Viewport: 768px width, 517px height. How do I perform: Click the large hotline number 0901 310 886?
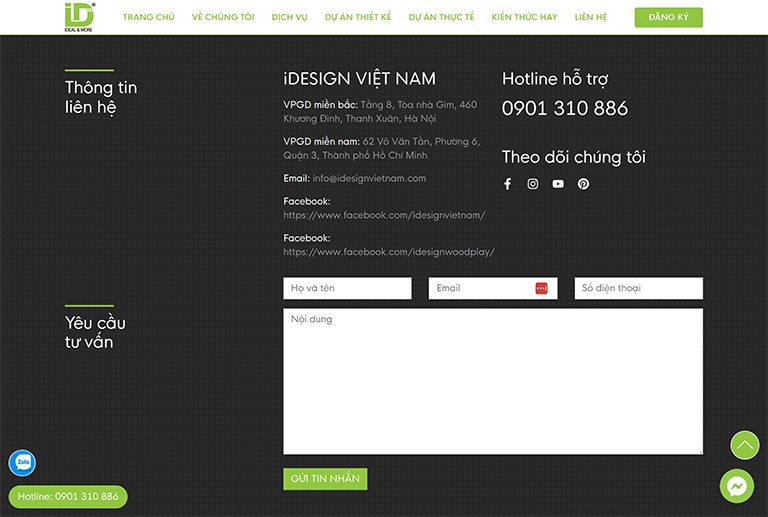click(x=565, y=108)
